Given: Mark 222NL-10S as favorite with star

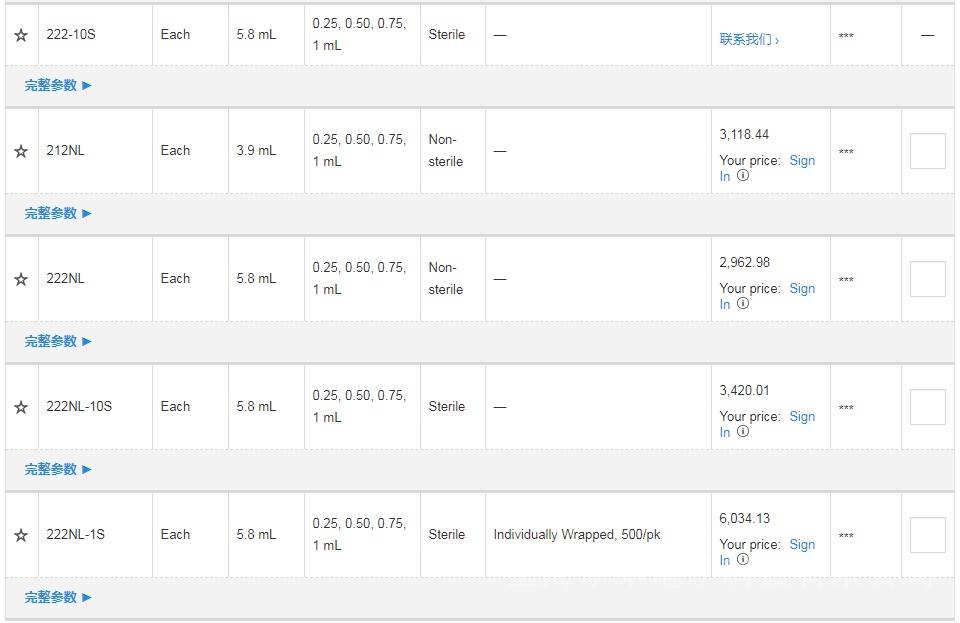Looking at the screenshot, I should (21, 407).
